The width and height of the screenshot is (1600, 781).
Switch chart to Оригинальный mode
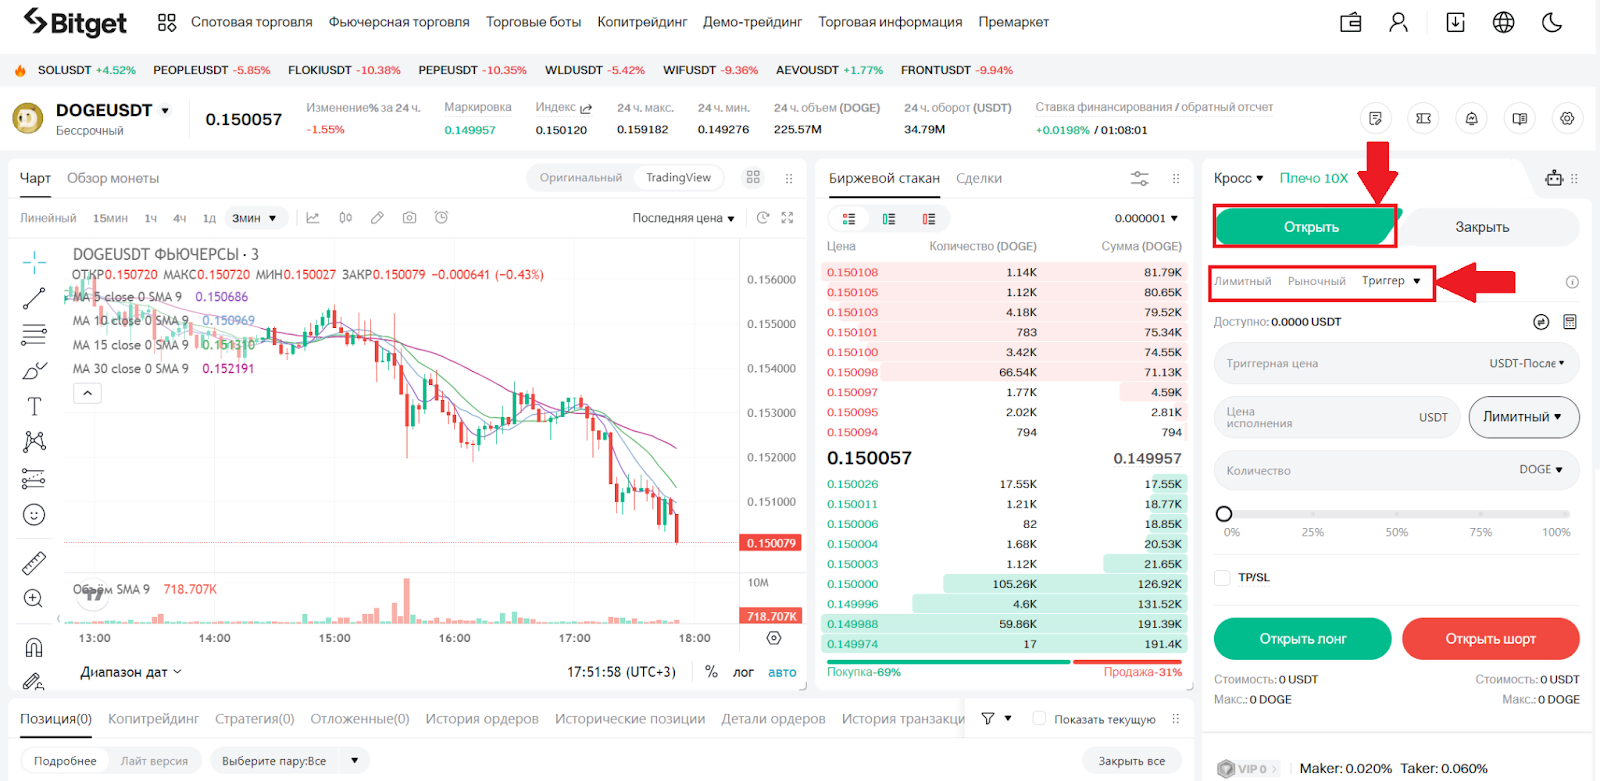click(x=581, y=178)
